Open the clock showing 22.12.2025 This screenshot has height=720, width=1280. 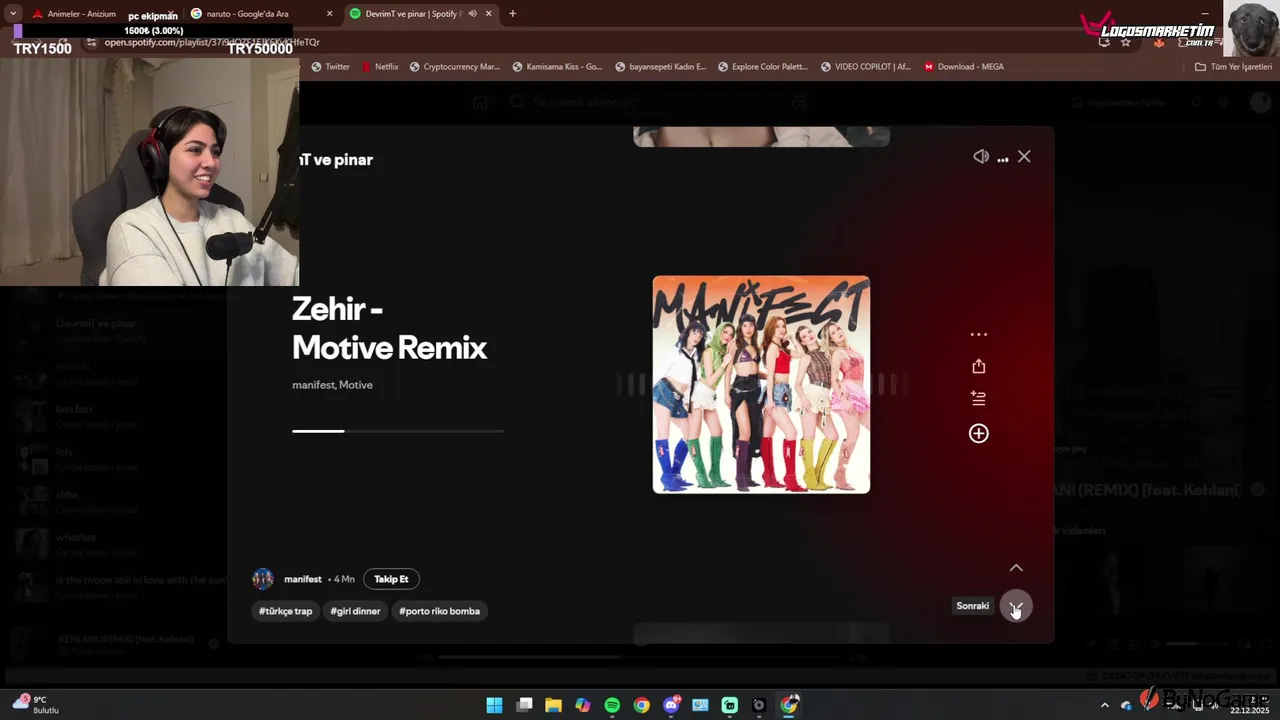point(1249,705)
